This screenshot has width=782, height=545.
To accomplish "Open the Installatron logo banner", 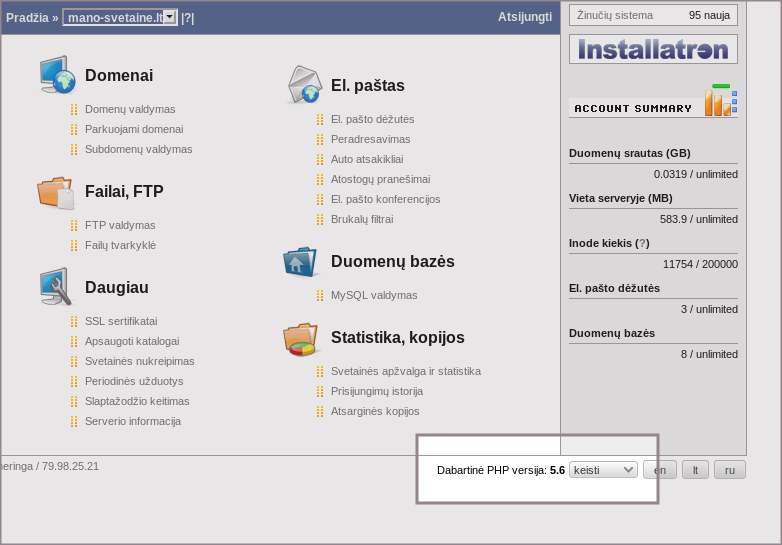I will click(653, 49).
